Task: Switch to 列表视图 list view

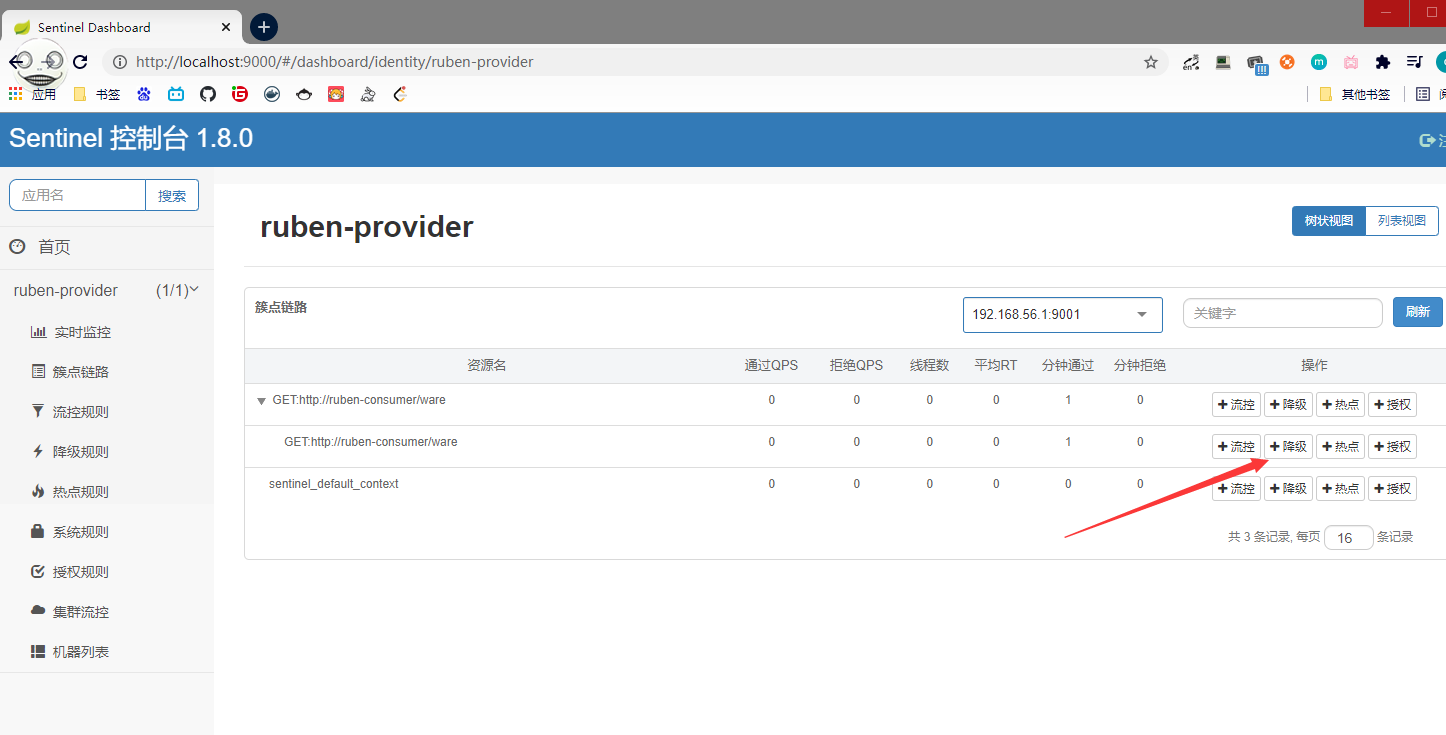Action: coord(1401,221)
